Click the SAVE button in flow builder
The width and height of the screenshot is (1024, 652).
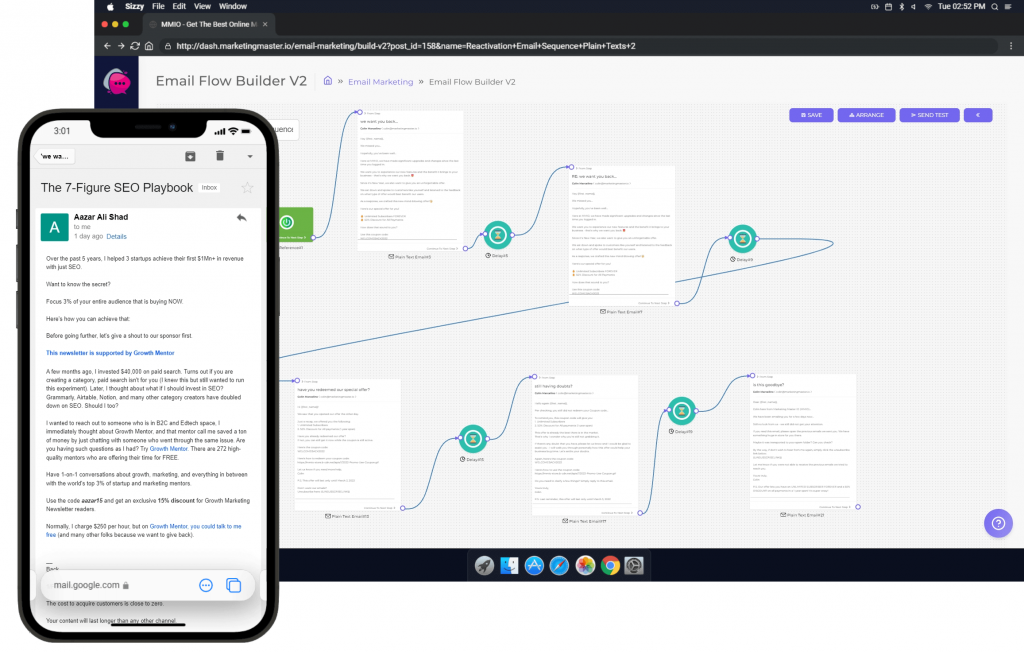[811, 115]
